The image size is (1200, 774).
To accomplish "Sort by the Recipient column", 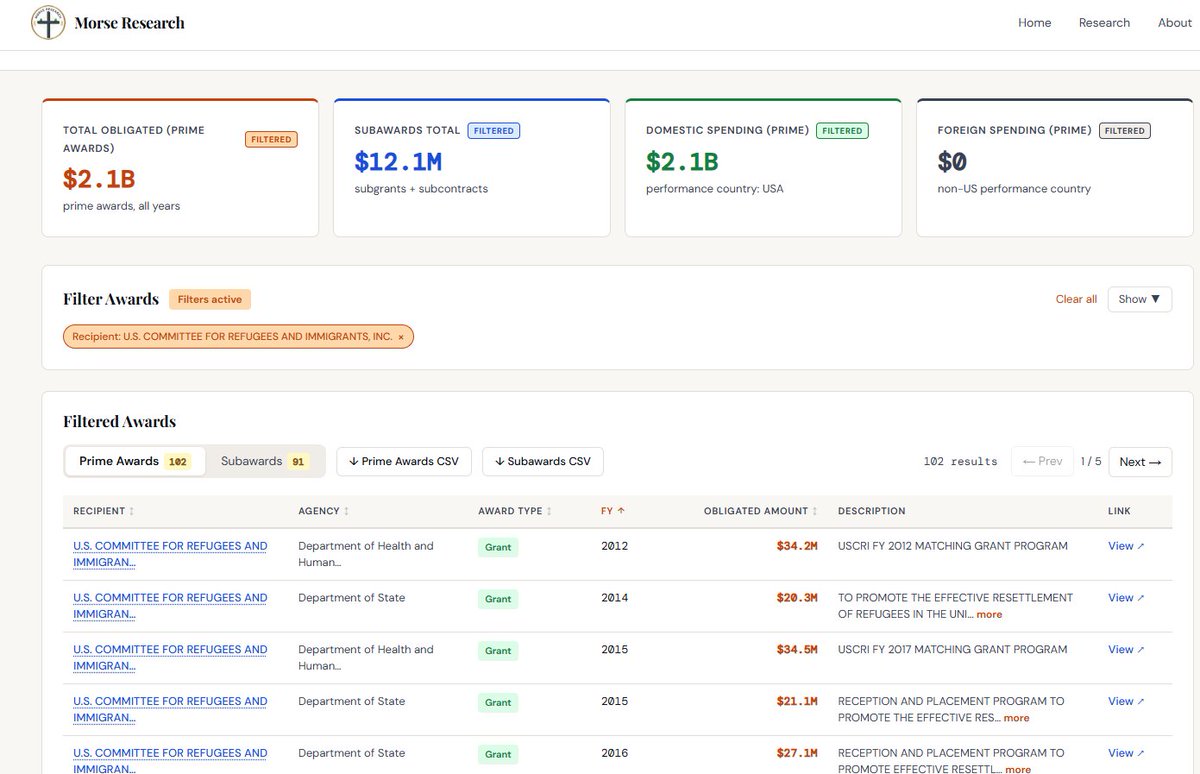I will (x=103, y=511).
